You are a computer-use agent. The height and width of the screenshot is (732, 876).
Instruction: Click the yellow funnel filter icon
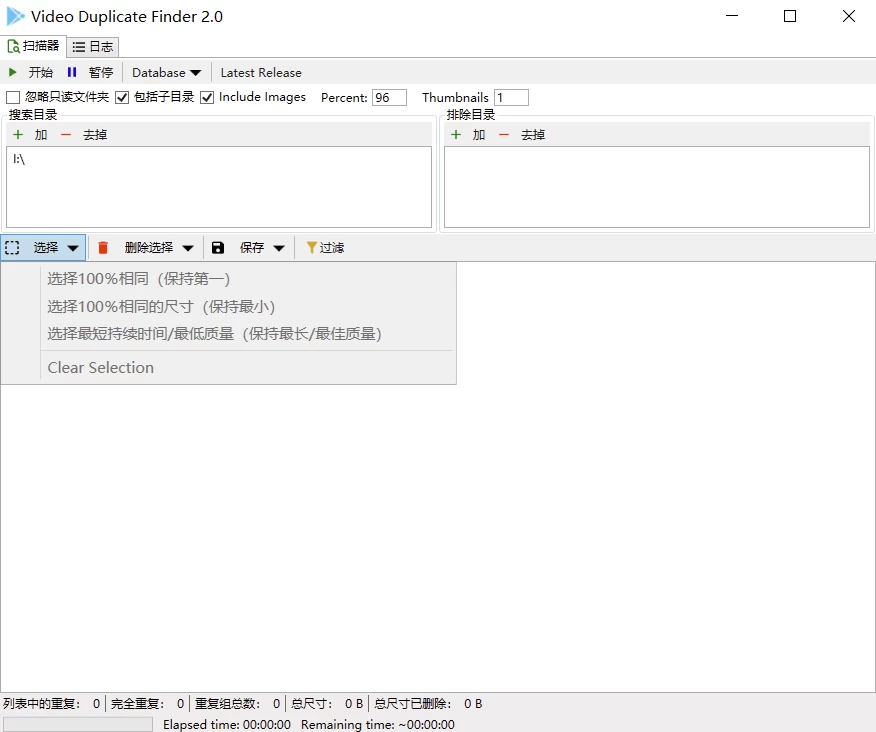(312, 248)
